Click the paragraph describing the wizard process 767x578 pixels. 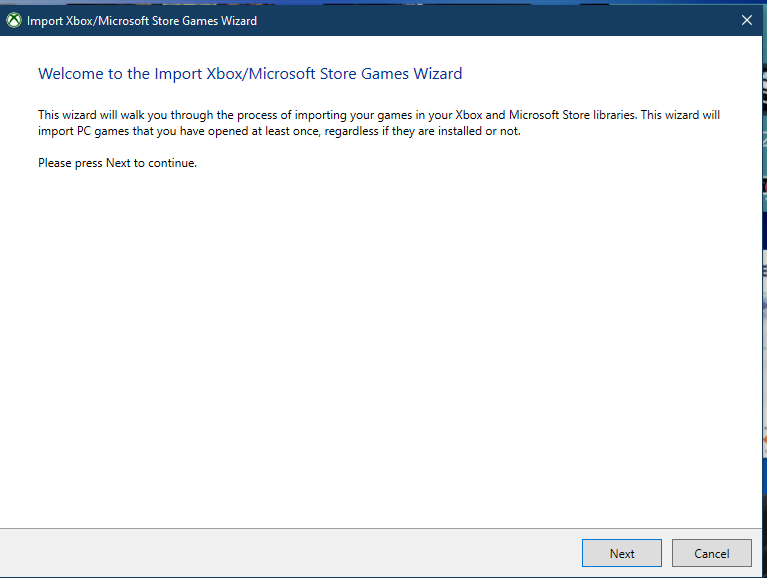tap(379, 123)
